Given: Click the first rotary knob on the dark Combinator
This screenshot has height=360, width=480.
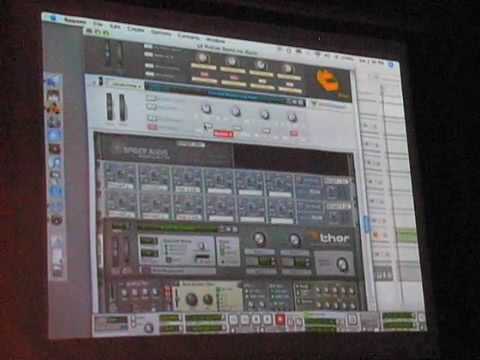Looking at the screenshot, I should [202, 57].
